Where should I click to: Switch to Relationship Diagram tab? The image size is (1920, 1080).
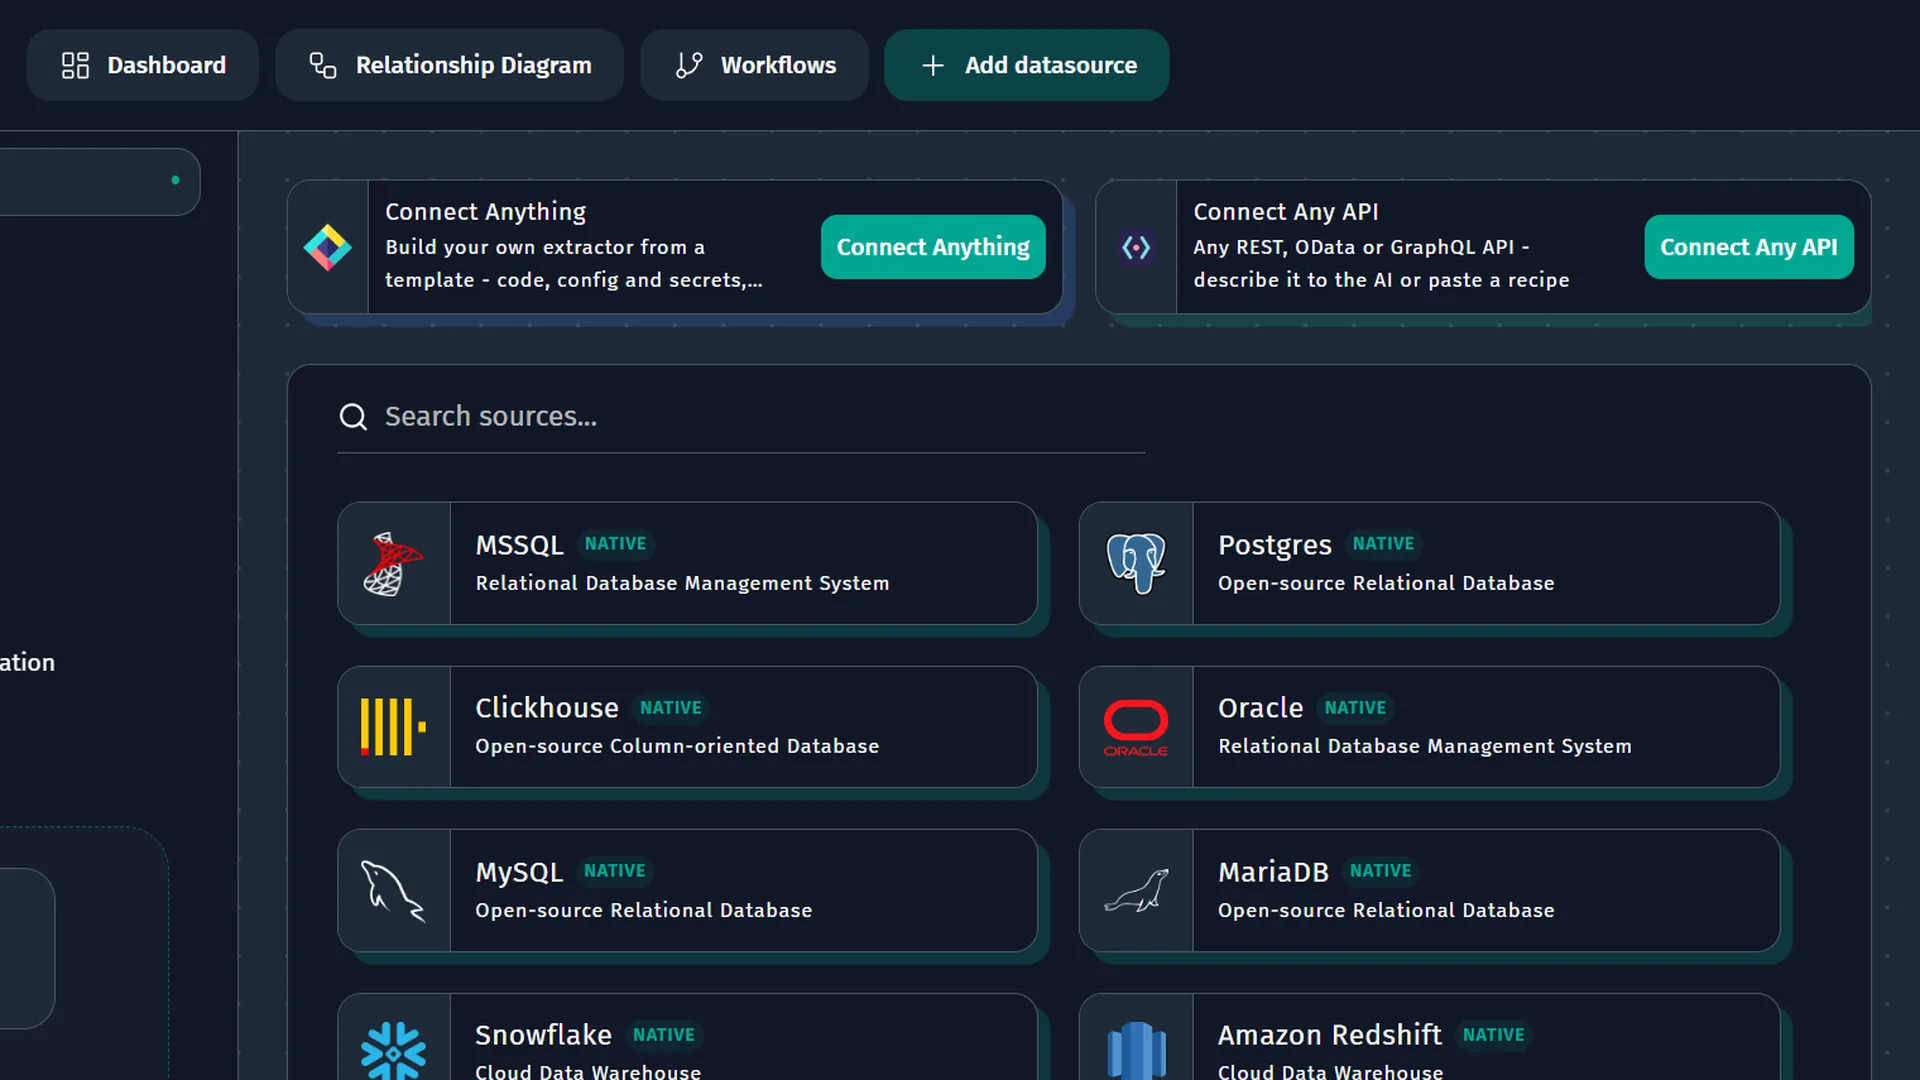pyautogui.click(x=449, y=65)
